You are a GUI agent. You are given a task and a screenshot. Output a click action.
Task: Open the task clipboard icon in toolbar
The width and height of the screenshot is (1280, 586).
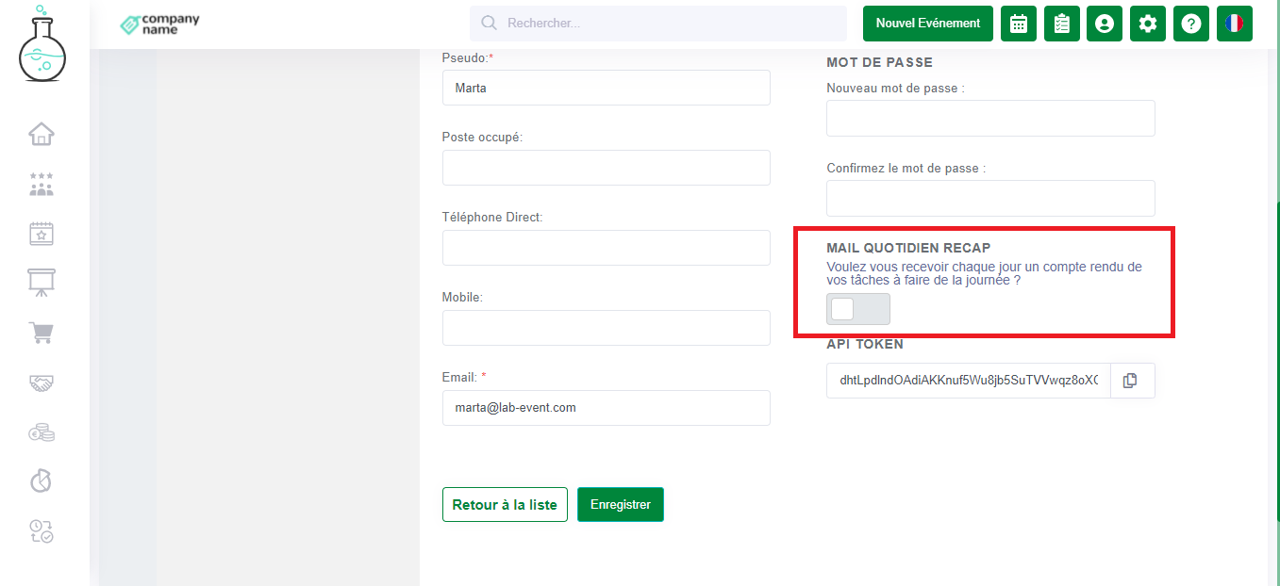coord(1061,23)
